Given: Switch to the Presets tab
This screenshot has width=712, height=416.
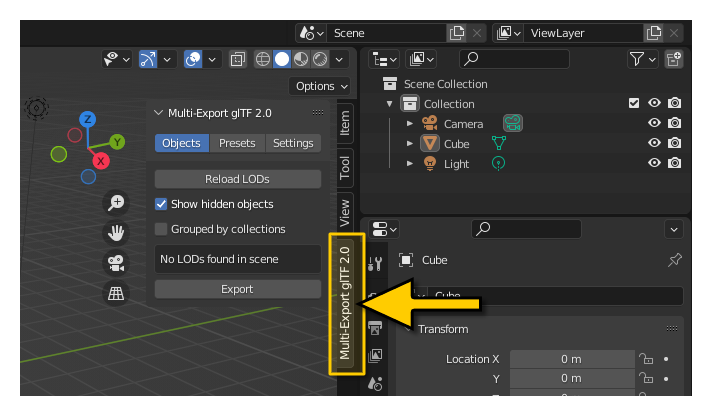Looking at the screenshot, I should pos(237,143).
